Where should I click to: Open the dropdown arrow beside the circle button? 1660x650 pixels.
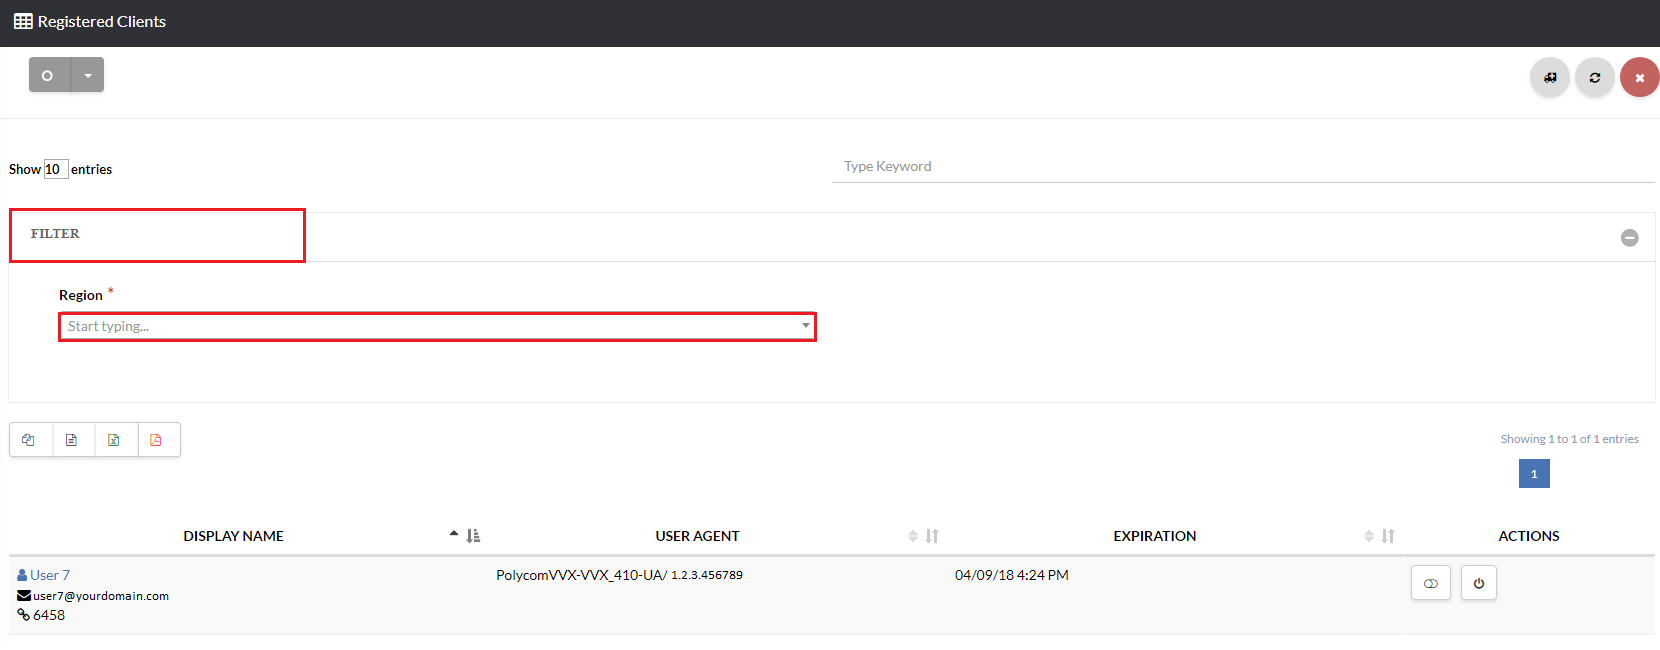88,75
